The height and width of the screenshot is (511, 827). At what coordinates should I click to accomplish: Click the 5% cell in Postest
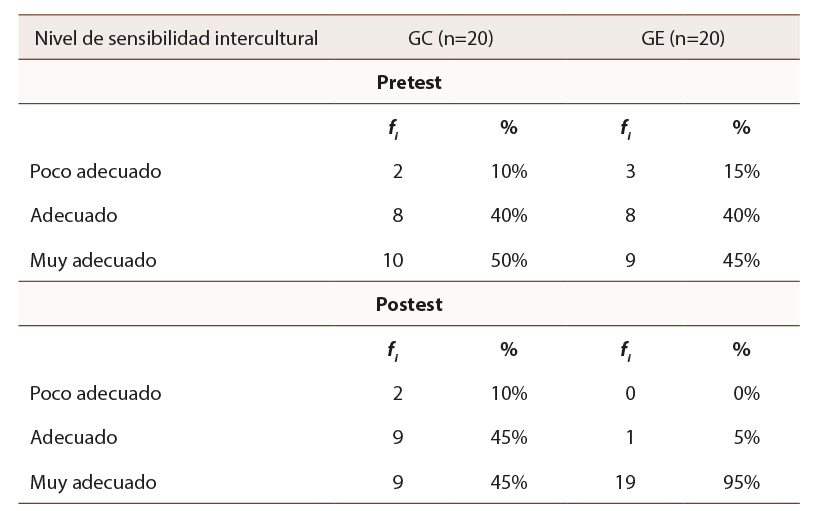(x=747, y=437)
